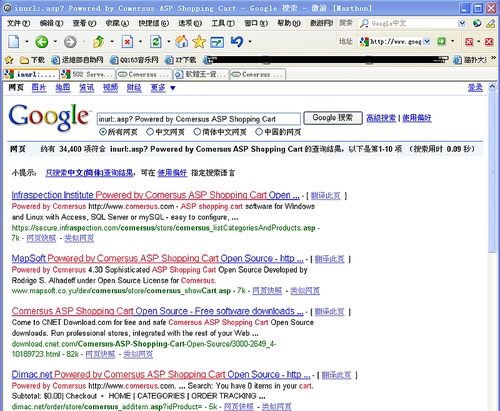Viewport: 500px width, 411px height.
Task: Open the 图片 link in Google navigation
Action: [x=39, y=88]
